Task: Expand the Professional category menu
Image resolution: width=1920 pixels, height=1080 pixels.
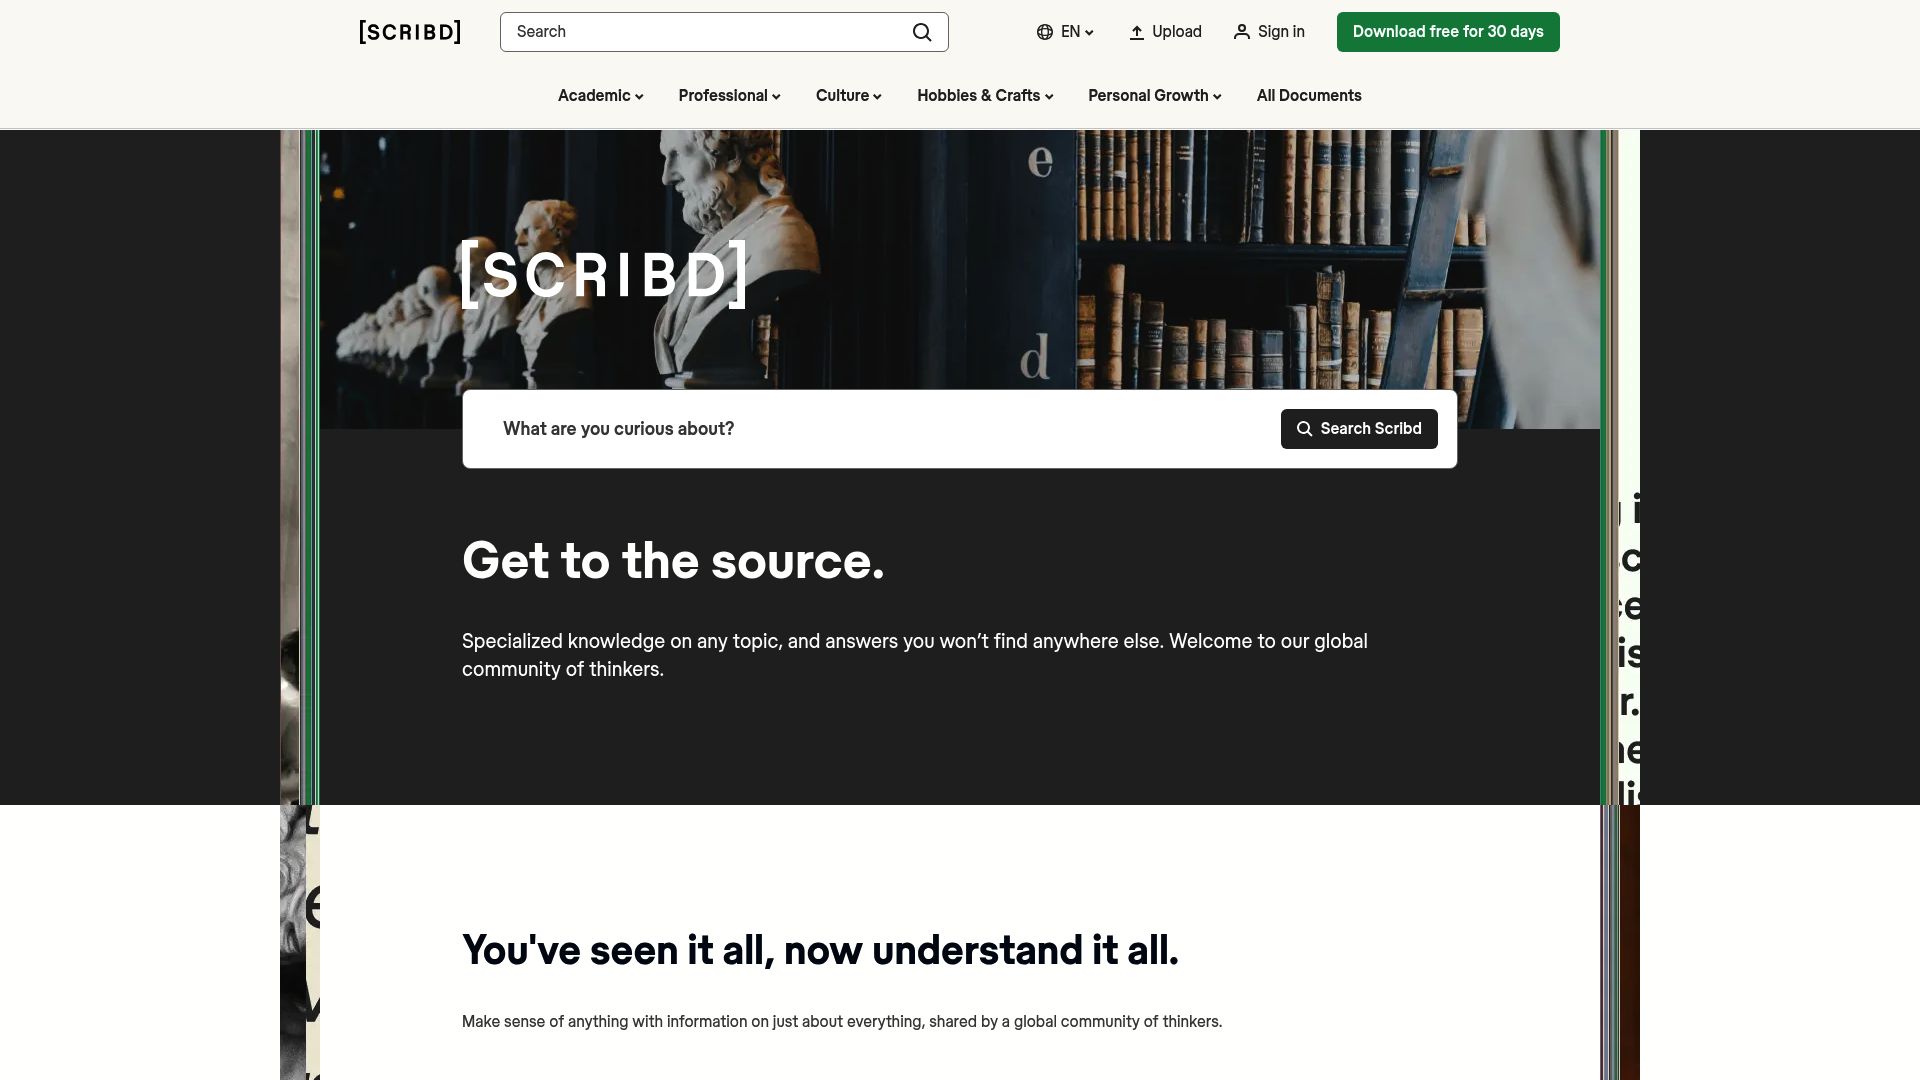Action: click(729, 96)
